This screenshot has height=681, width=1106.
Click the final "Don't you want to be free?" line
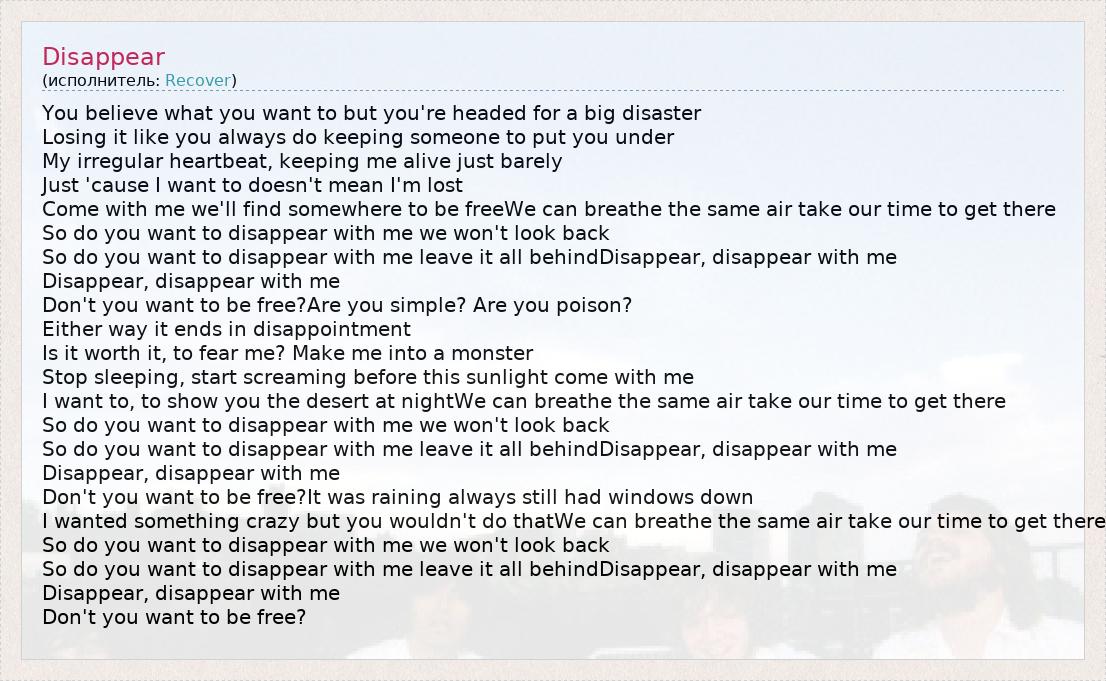tap(174, 617)
